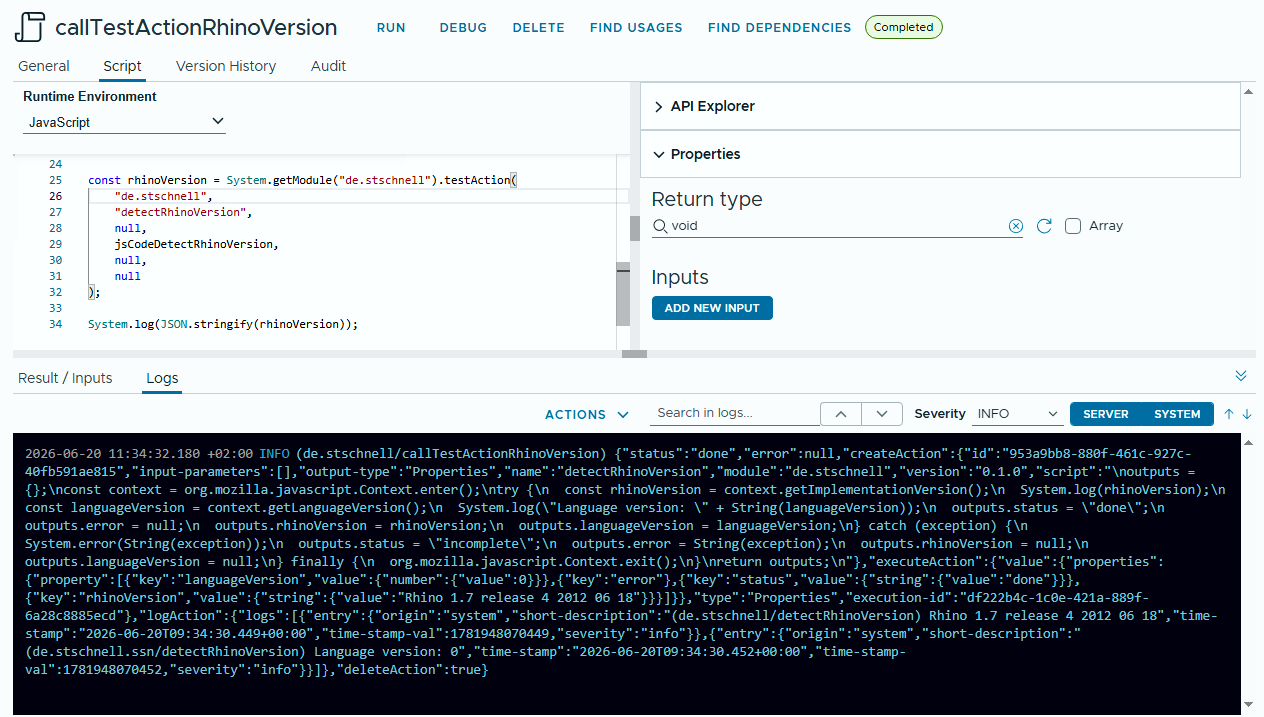Click code line with "detectRhinoVersion"

coord(184,212)
